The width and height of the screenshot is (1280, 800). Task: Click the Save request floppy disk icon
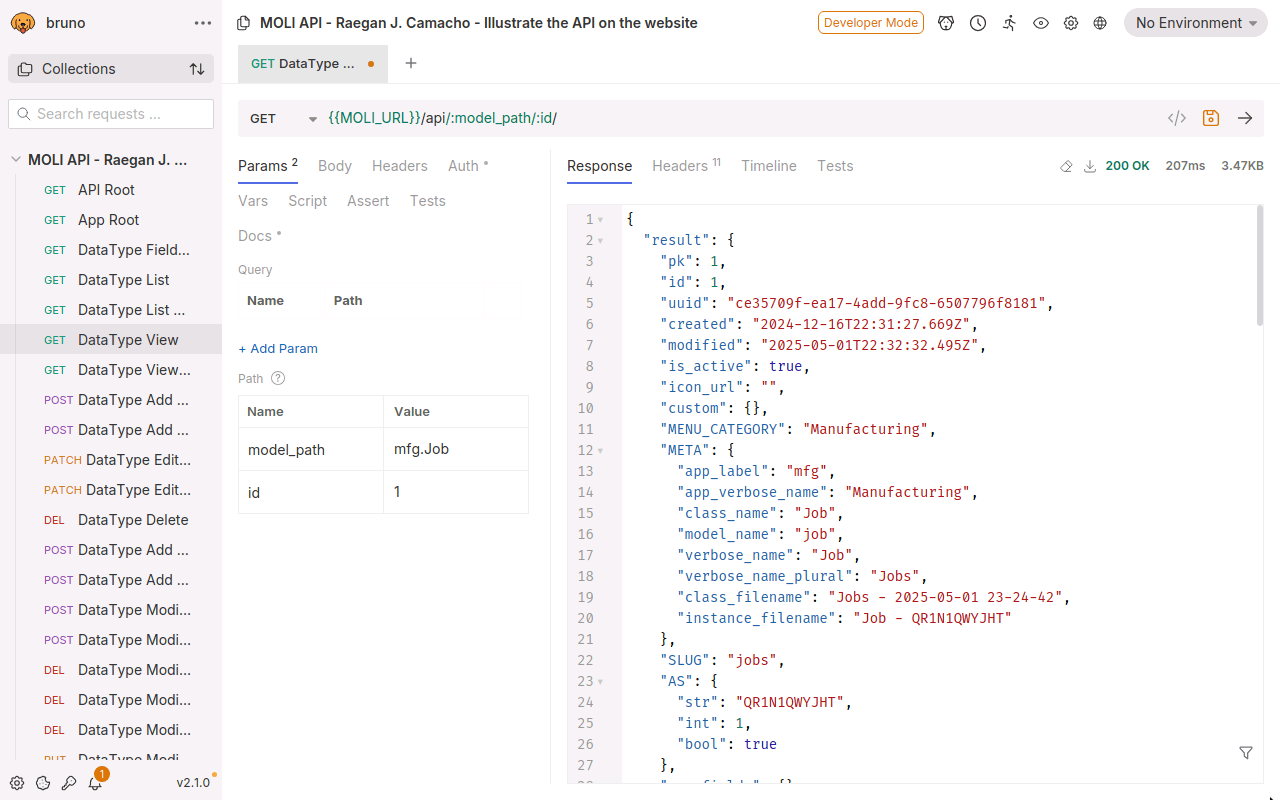[x=1211, y=118]
